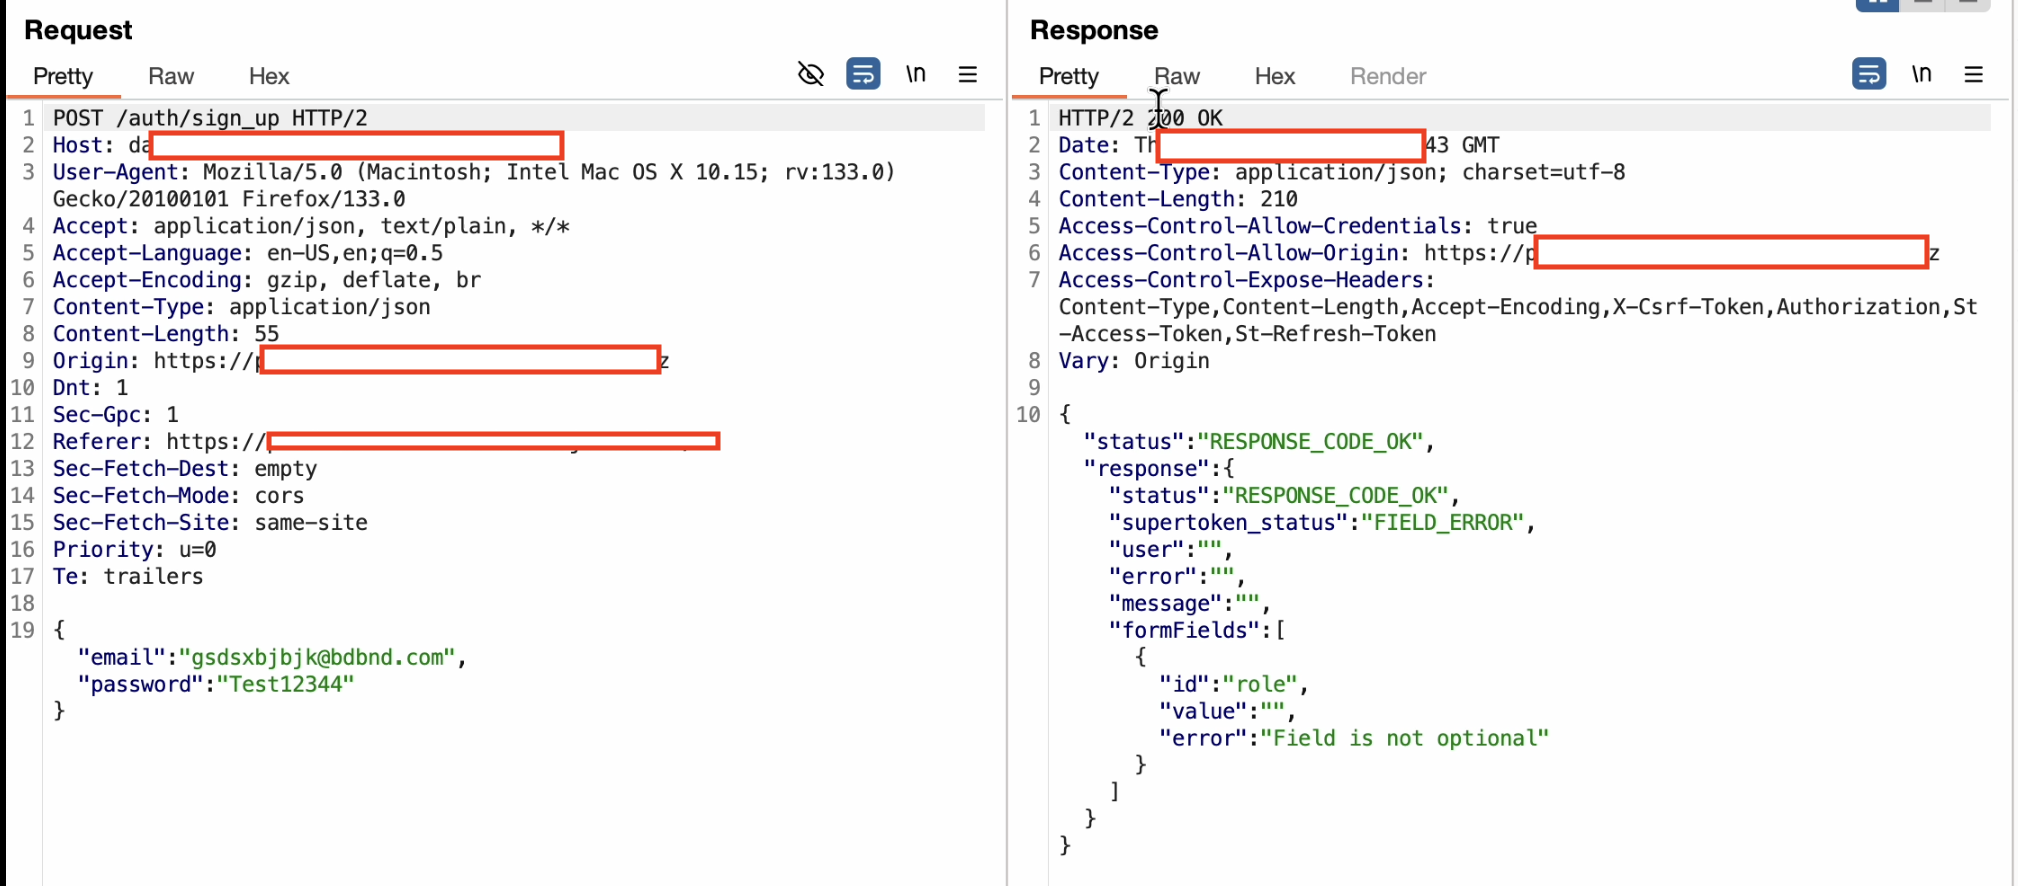This screenshot has width=2018, height=886.
Task: Click the 'supertoken_status' FIELD_ERROR line
Action: (1322, 523)
